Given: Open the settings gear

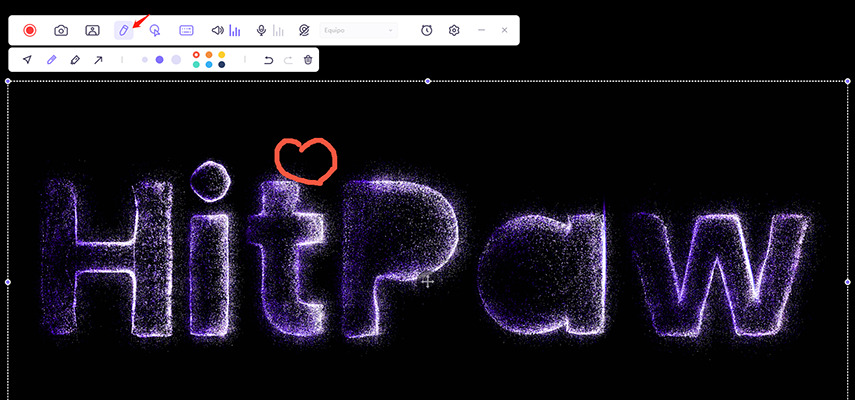Looking at the screenshot, I should point(454,31).
